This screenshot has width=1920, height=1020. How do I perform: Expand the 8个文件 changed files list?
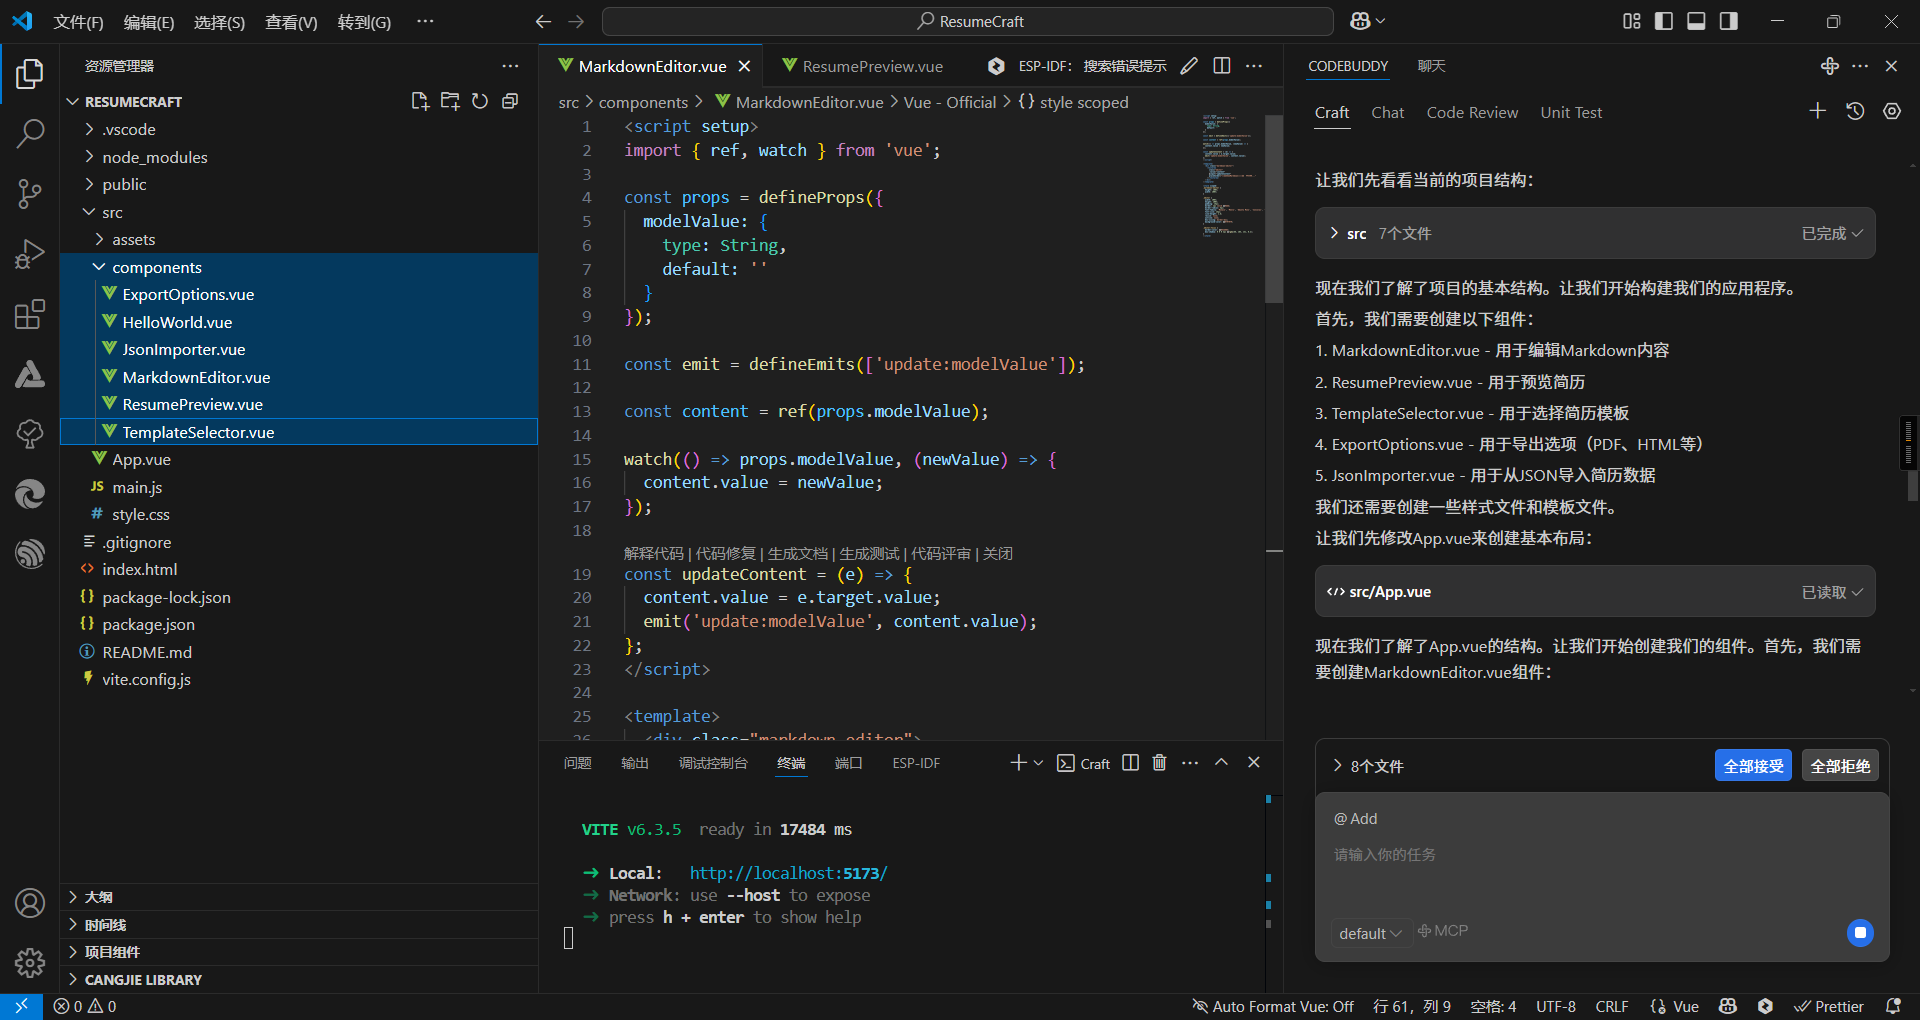(1367, 766)
